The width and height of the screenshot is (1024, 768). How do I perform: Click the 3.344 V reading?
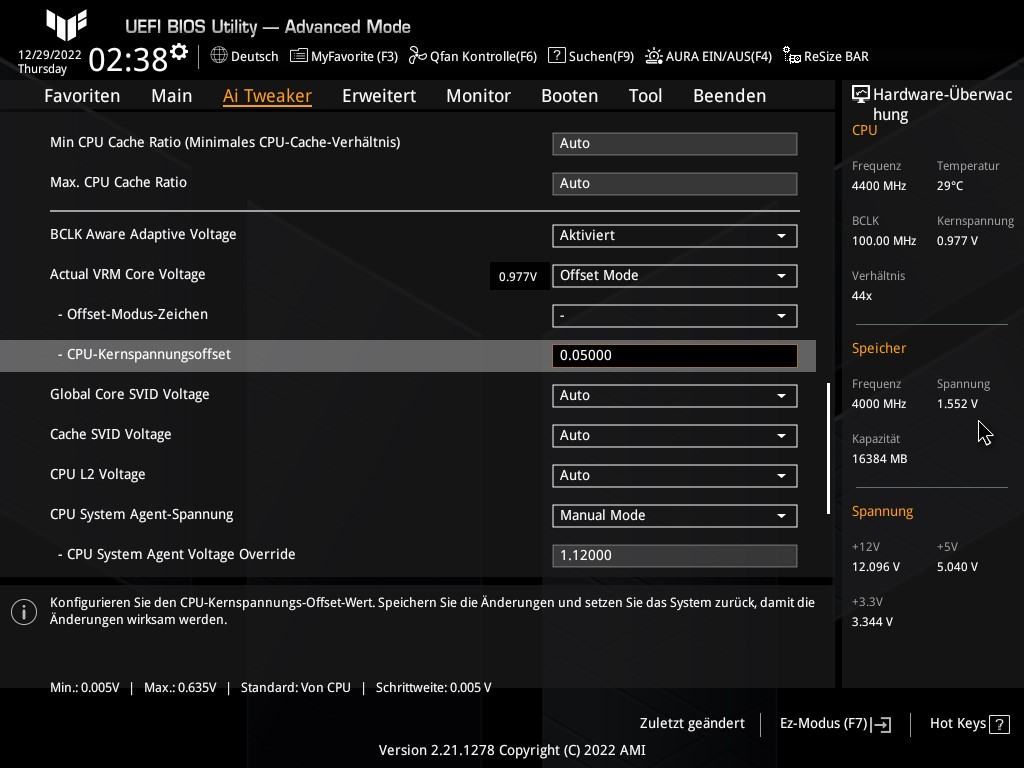[872, 622]
